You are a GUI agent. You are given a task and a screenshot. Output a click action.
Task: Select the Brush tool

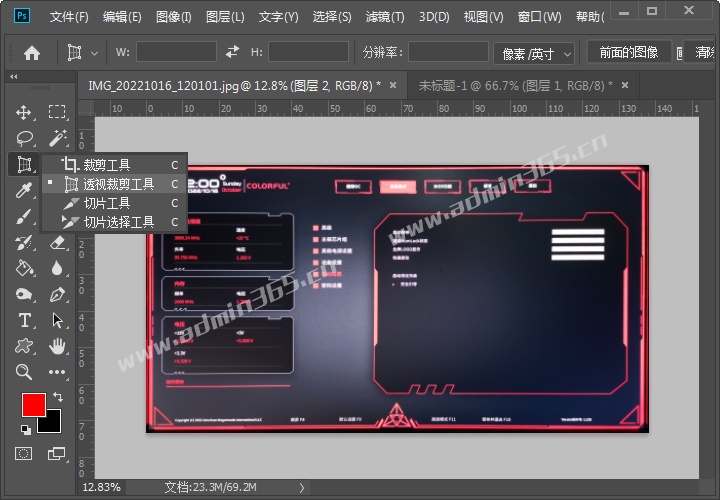23,216
